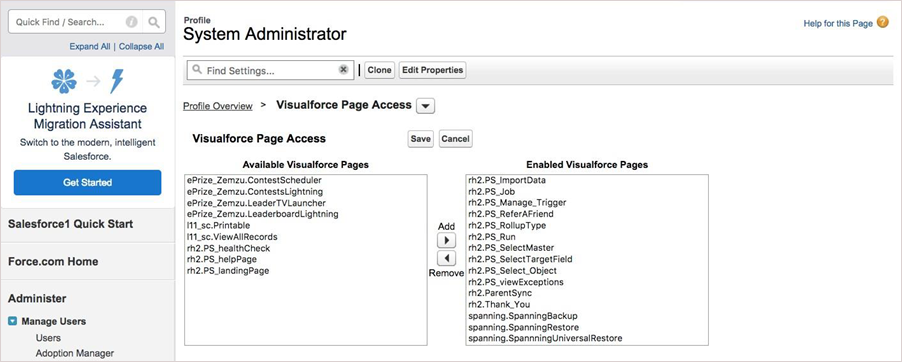Select rh2.PS_helpPage in available list
The image size is (902, 362).
click(x=305, y=260)
